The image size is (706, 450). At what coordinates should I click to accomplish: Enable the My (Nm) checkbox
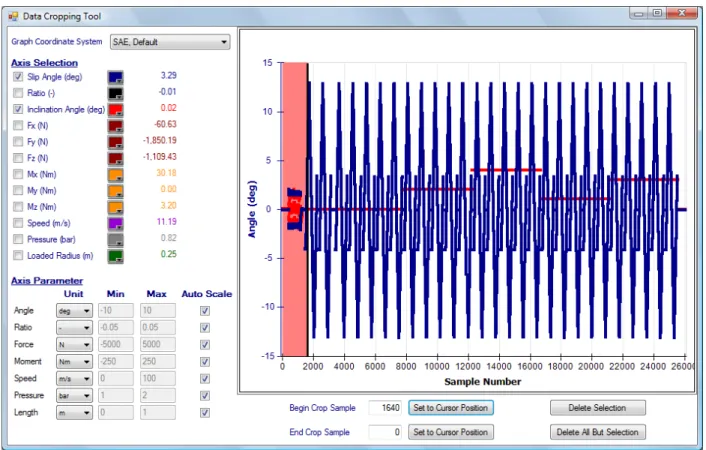point(18,190)
